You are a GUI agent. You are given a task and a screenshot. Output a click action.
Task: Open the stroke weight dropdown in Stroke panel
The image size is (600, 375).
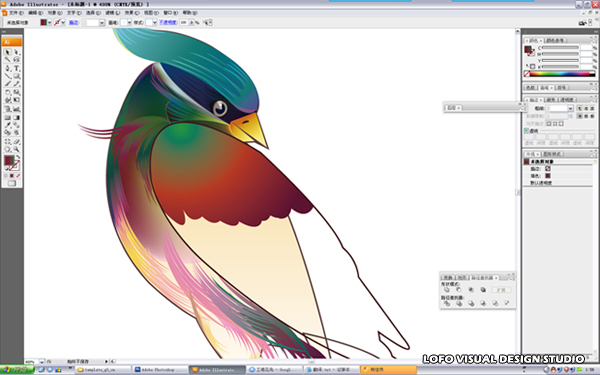coord(570,109)
